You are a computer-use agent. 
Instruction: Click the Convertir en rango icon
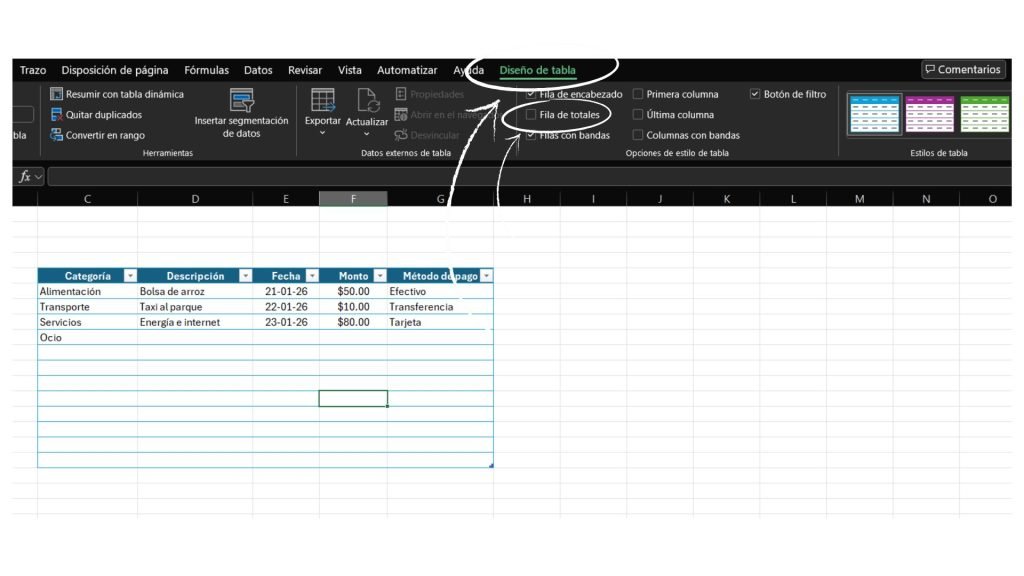pyautogui.click(x=57, y=135)
